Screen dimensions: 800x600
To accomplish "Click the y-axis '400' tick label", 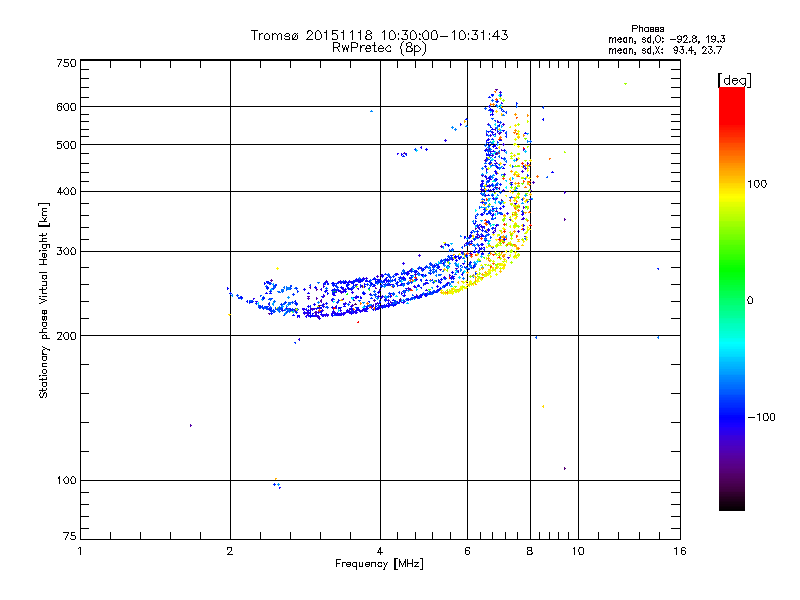I will tap(66, 191).
